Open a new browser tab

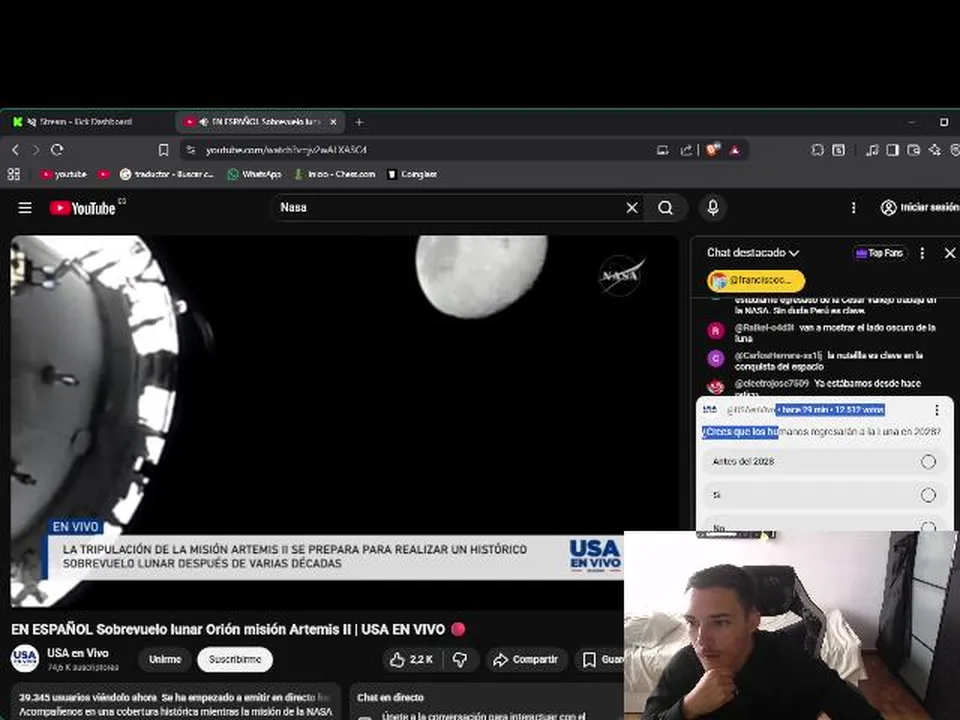pos(359,122)
